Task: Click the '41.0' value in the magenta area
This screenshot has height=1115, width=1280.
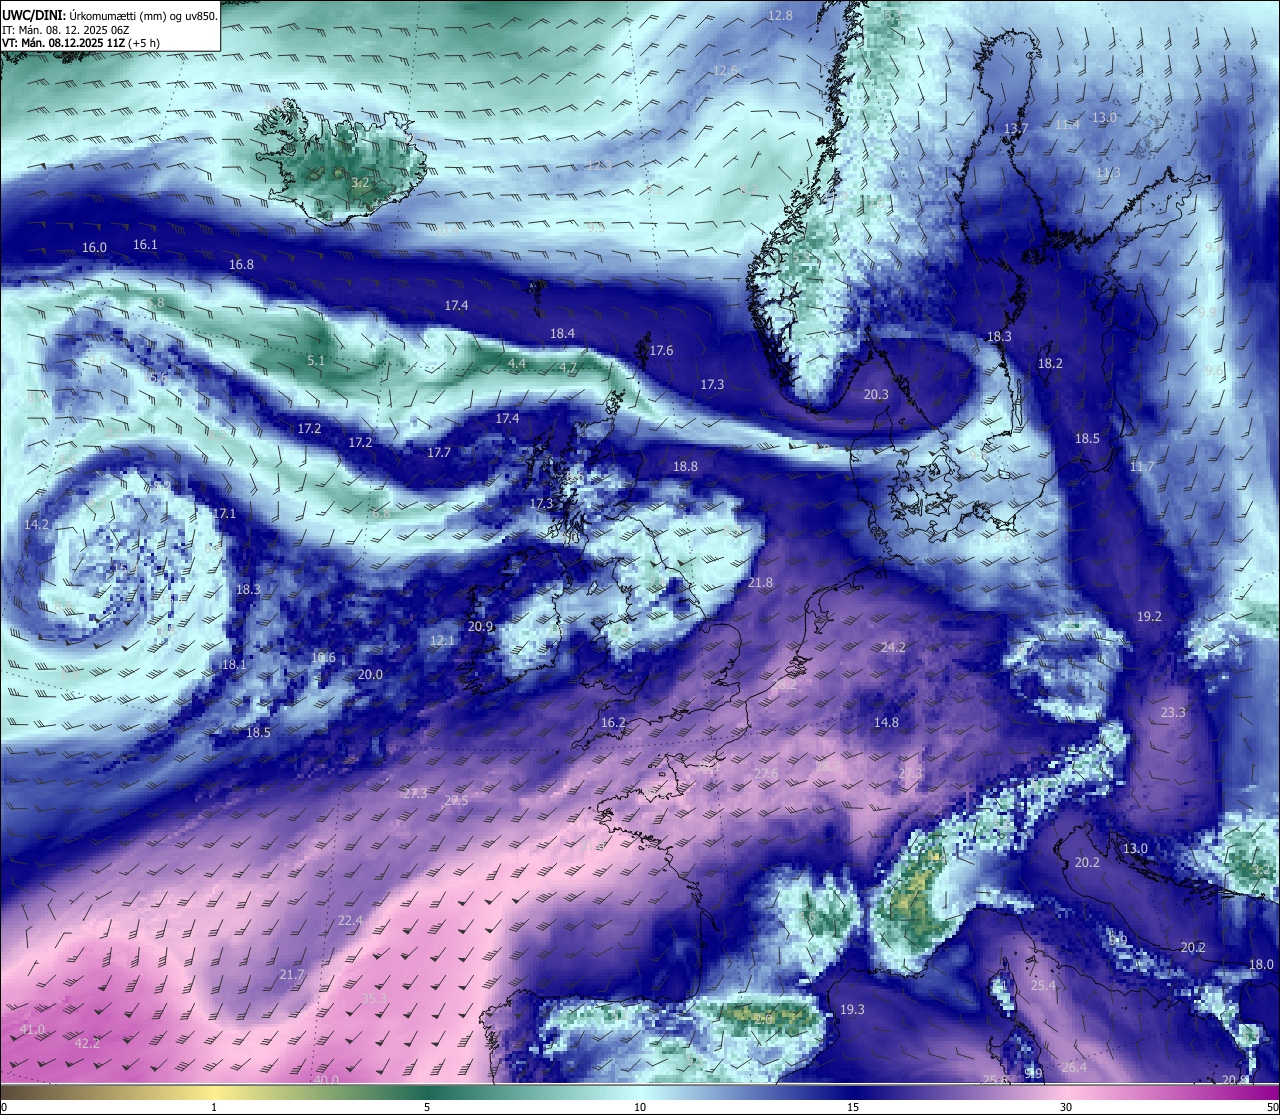Action: [32, 1030]
